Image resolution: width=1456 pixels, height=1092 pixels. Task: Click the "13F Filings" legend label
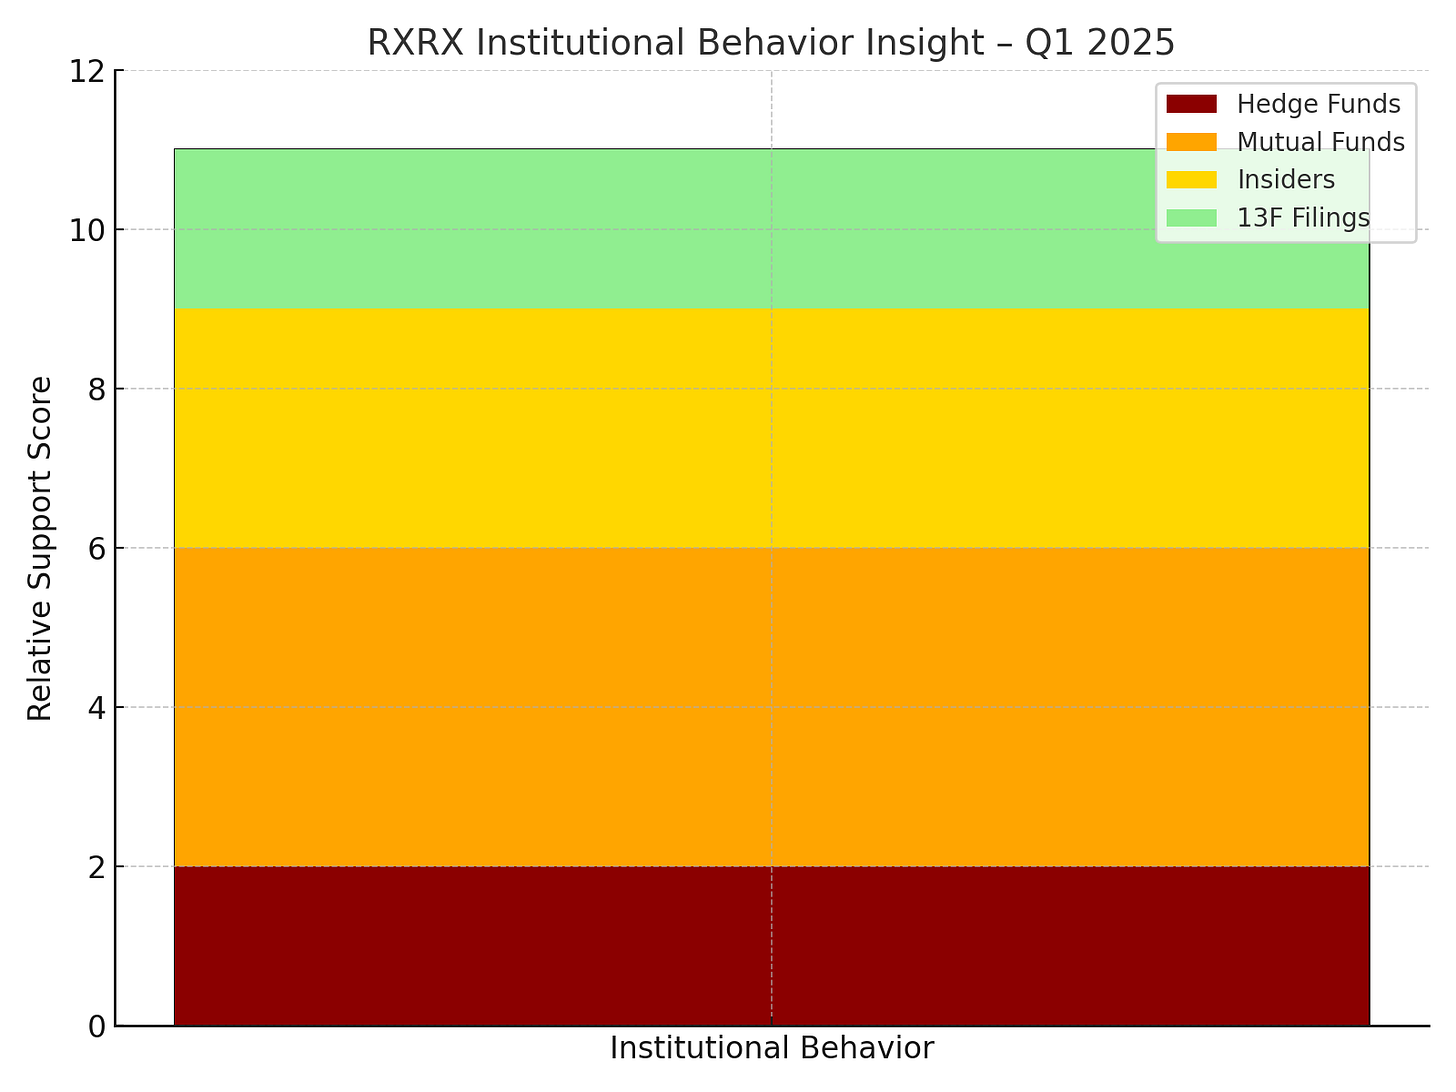[1303, 218]
